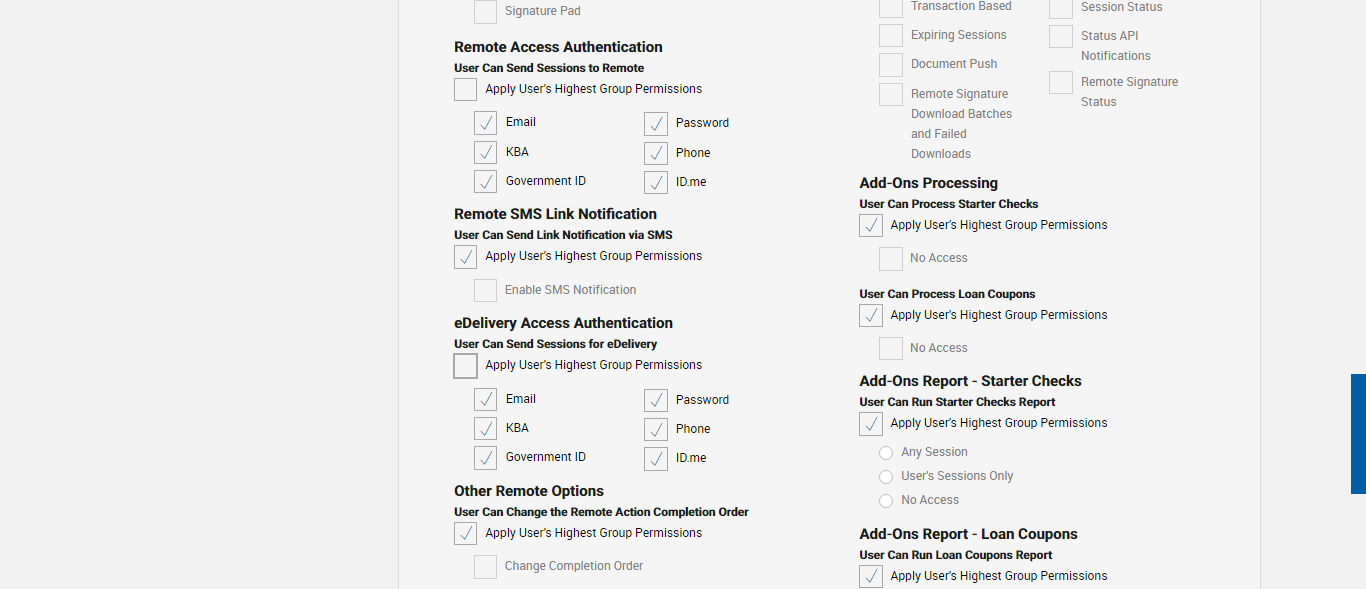Toggle Government ID under Remote Access Authentication
The image size is (1366, 589).
(486, 182)
